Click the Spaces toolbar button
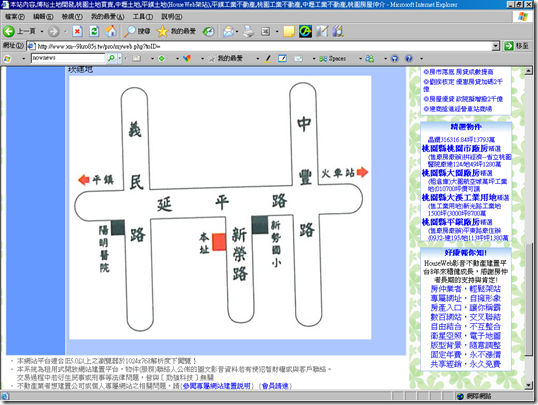Image resolution: width=538 pixels, height=405 pixels. coord(332,59)
